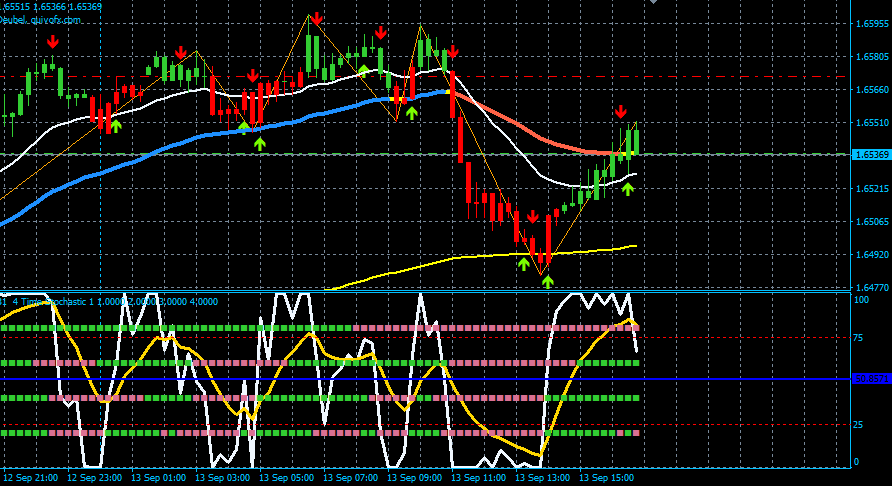Click the 12 Sep 21:00 time label
Viewport: 892px width, 486px height.
30,477
